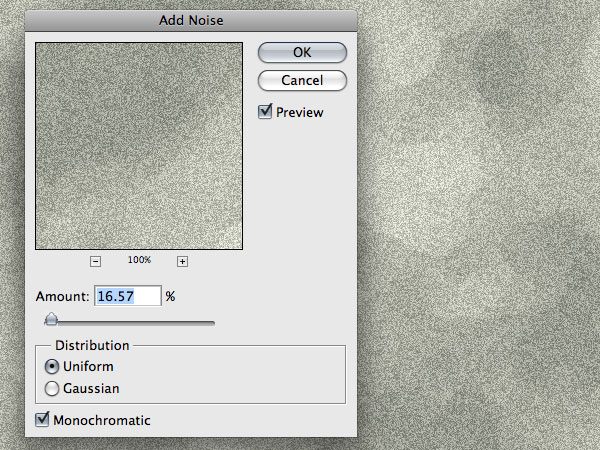Click the Amount slider handle
This screenshot has width=600, height=450.
[51, 320]
